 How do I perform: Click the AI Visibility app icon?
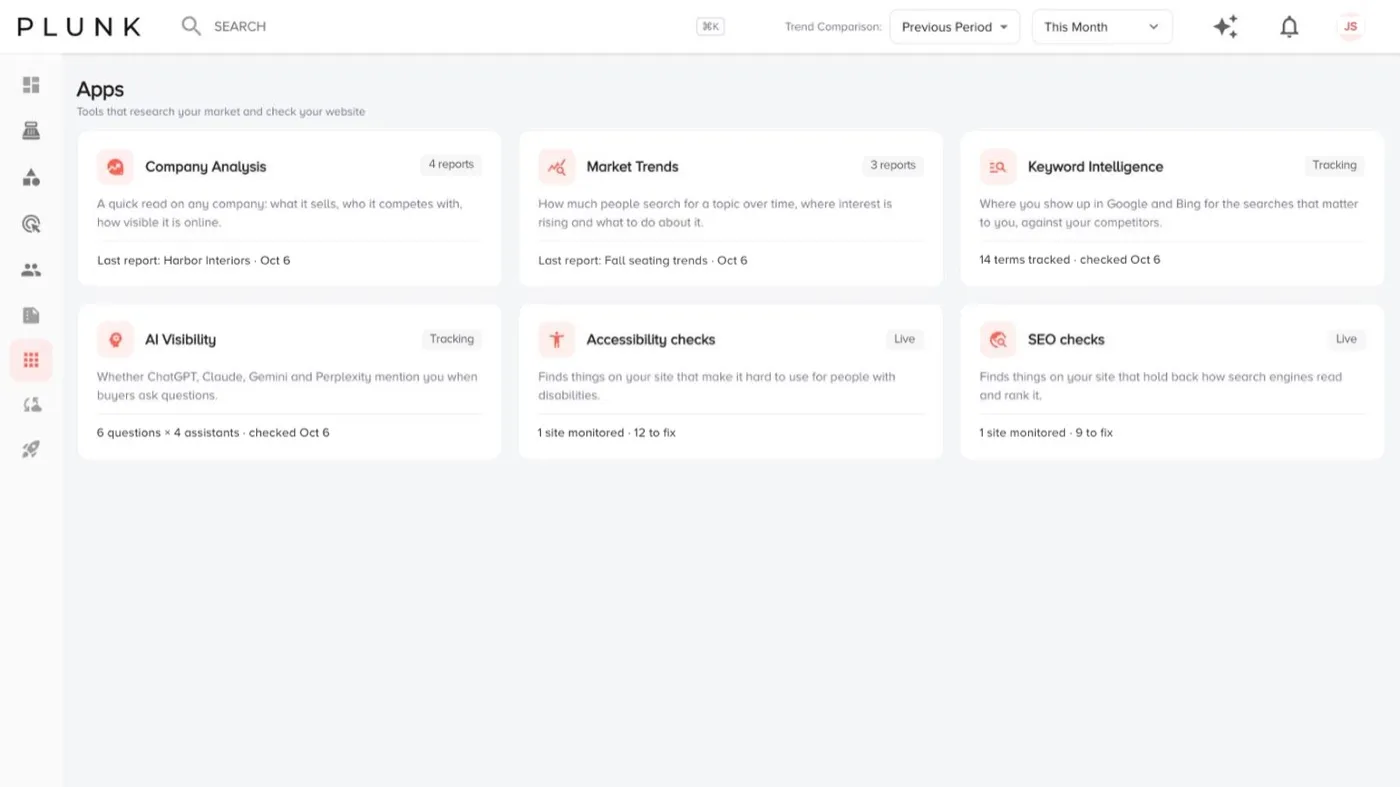coord(115,340)
